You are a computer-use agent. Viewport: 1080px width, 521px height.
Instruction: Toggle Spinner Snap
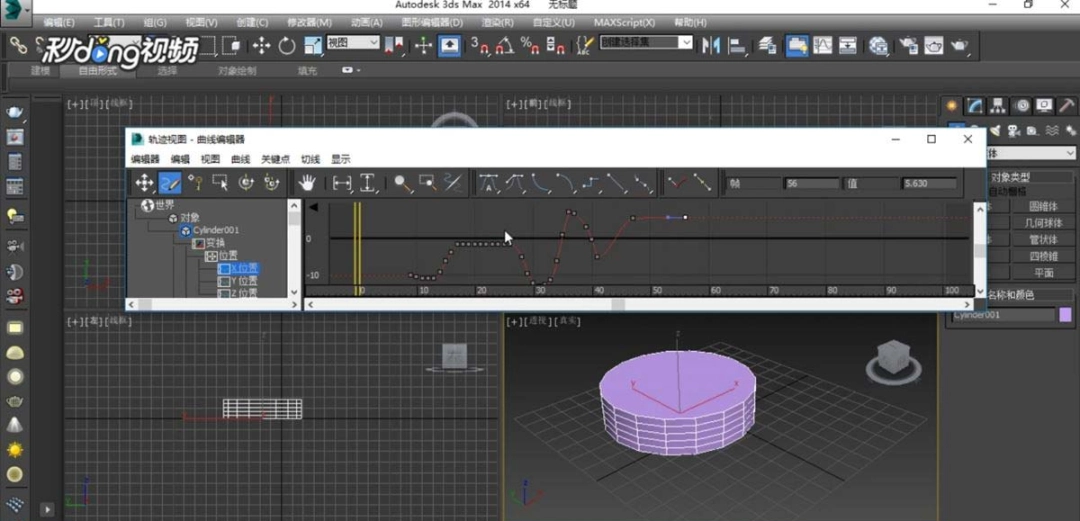point(555,46)
